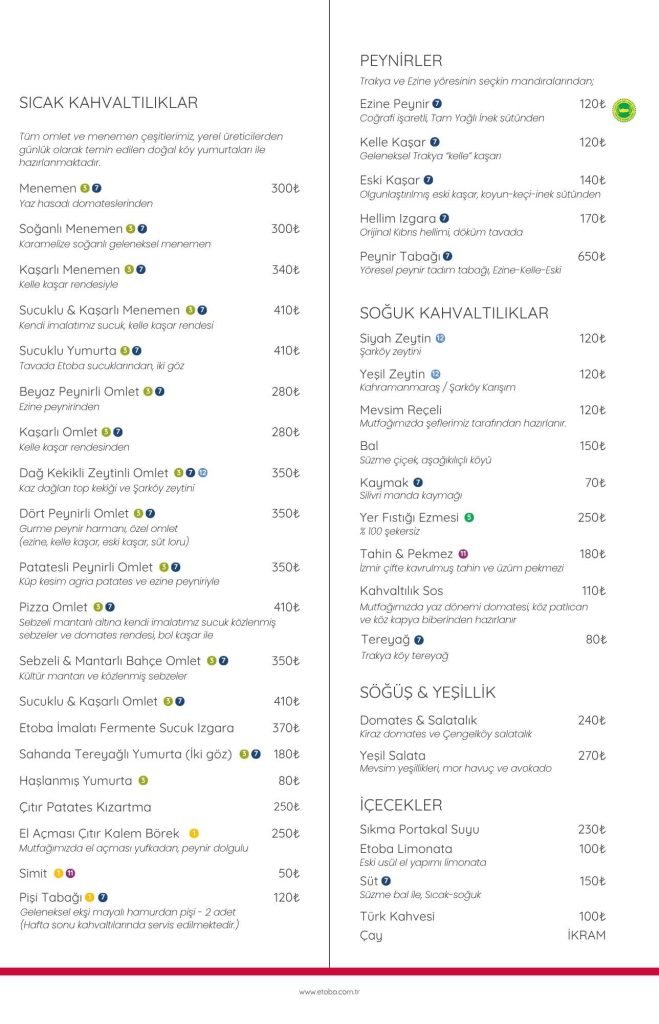Click the olive allergen 3 icon beside Haşlanmış Yumurta
This screenshot has width=659, height=1024.
coord(143,780)
